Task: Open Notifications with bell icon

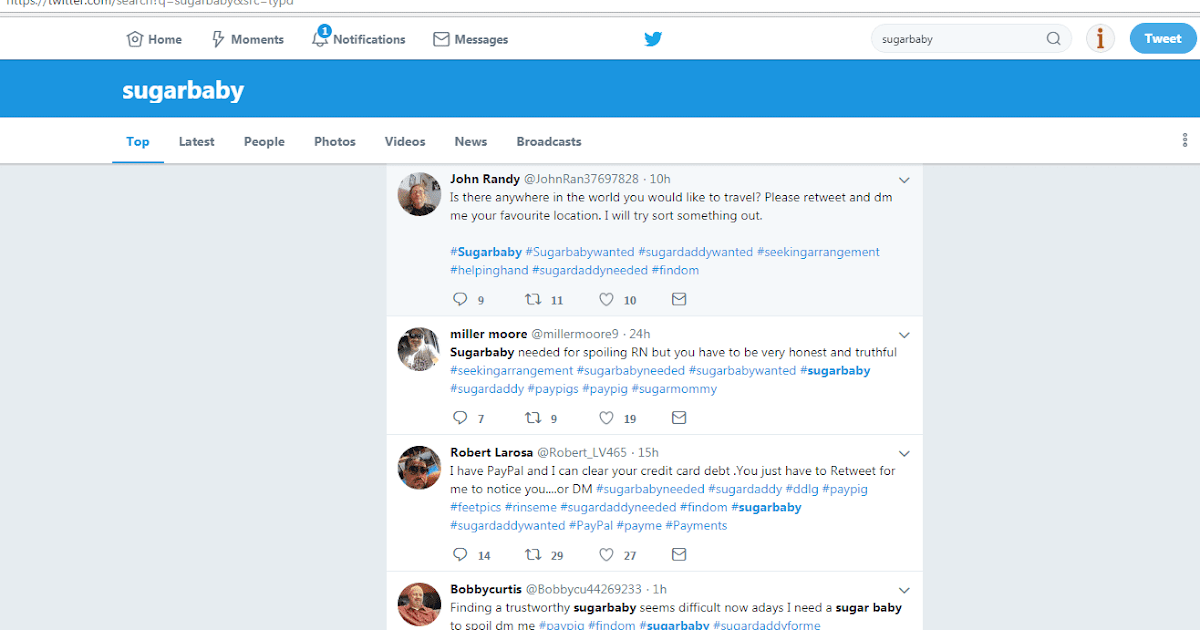Action: 359,39
